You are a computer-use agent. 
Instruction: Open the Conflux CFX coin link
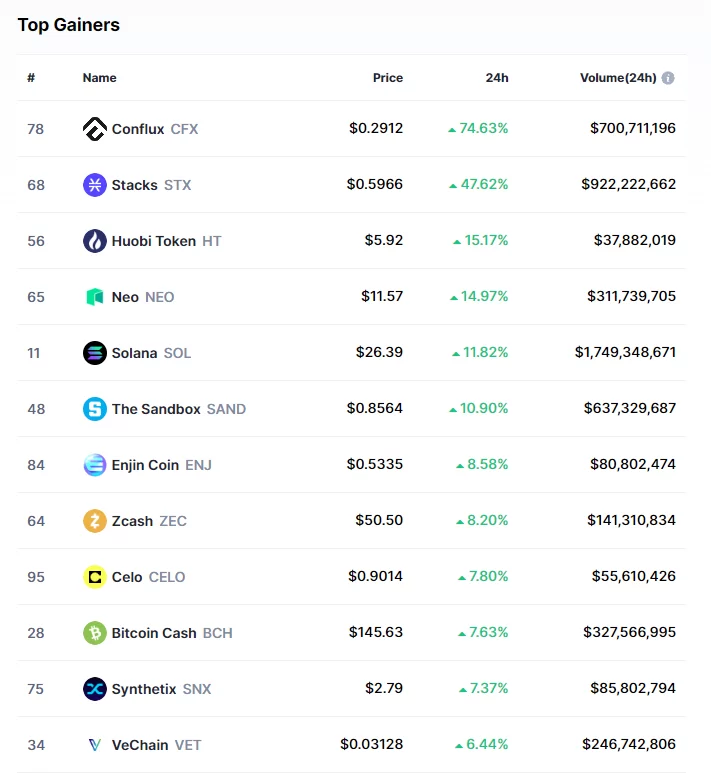155,129
